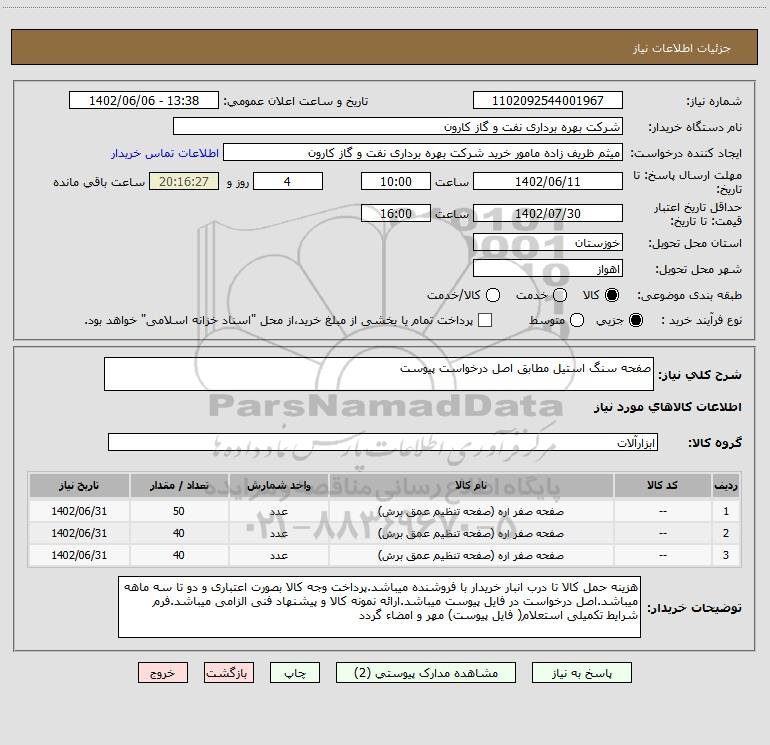The height and width of the screenshot is (745, 770).
Task: Click unit عدد in row 3
Action: click(278, 555)
